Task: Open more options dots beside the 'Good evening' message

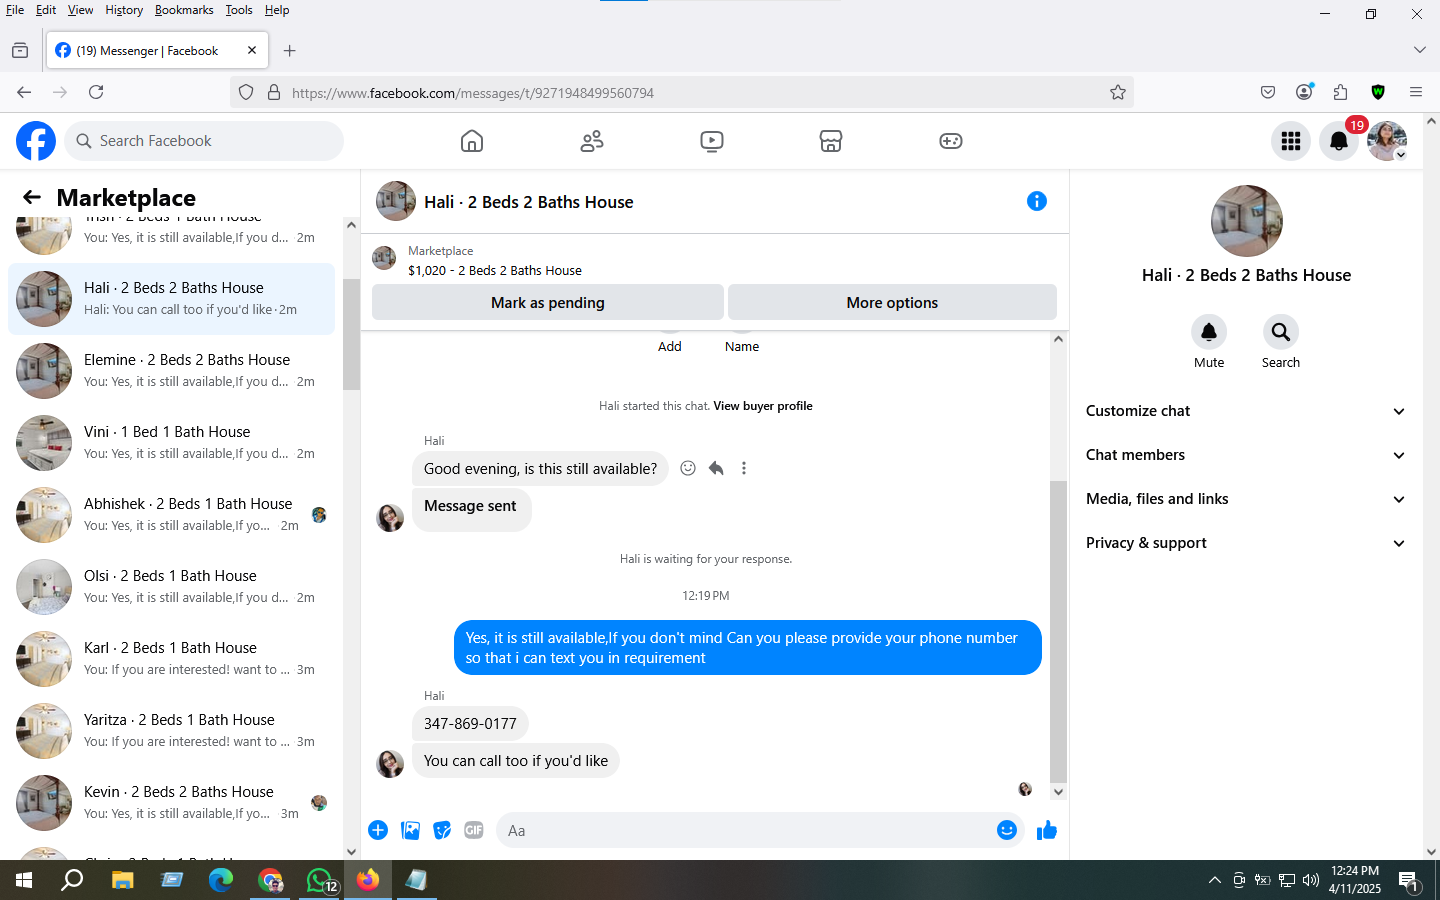Action: pyautogui.click(x=744, y=468)
